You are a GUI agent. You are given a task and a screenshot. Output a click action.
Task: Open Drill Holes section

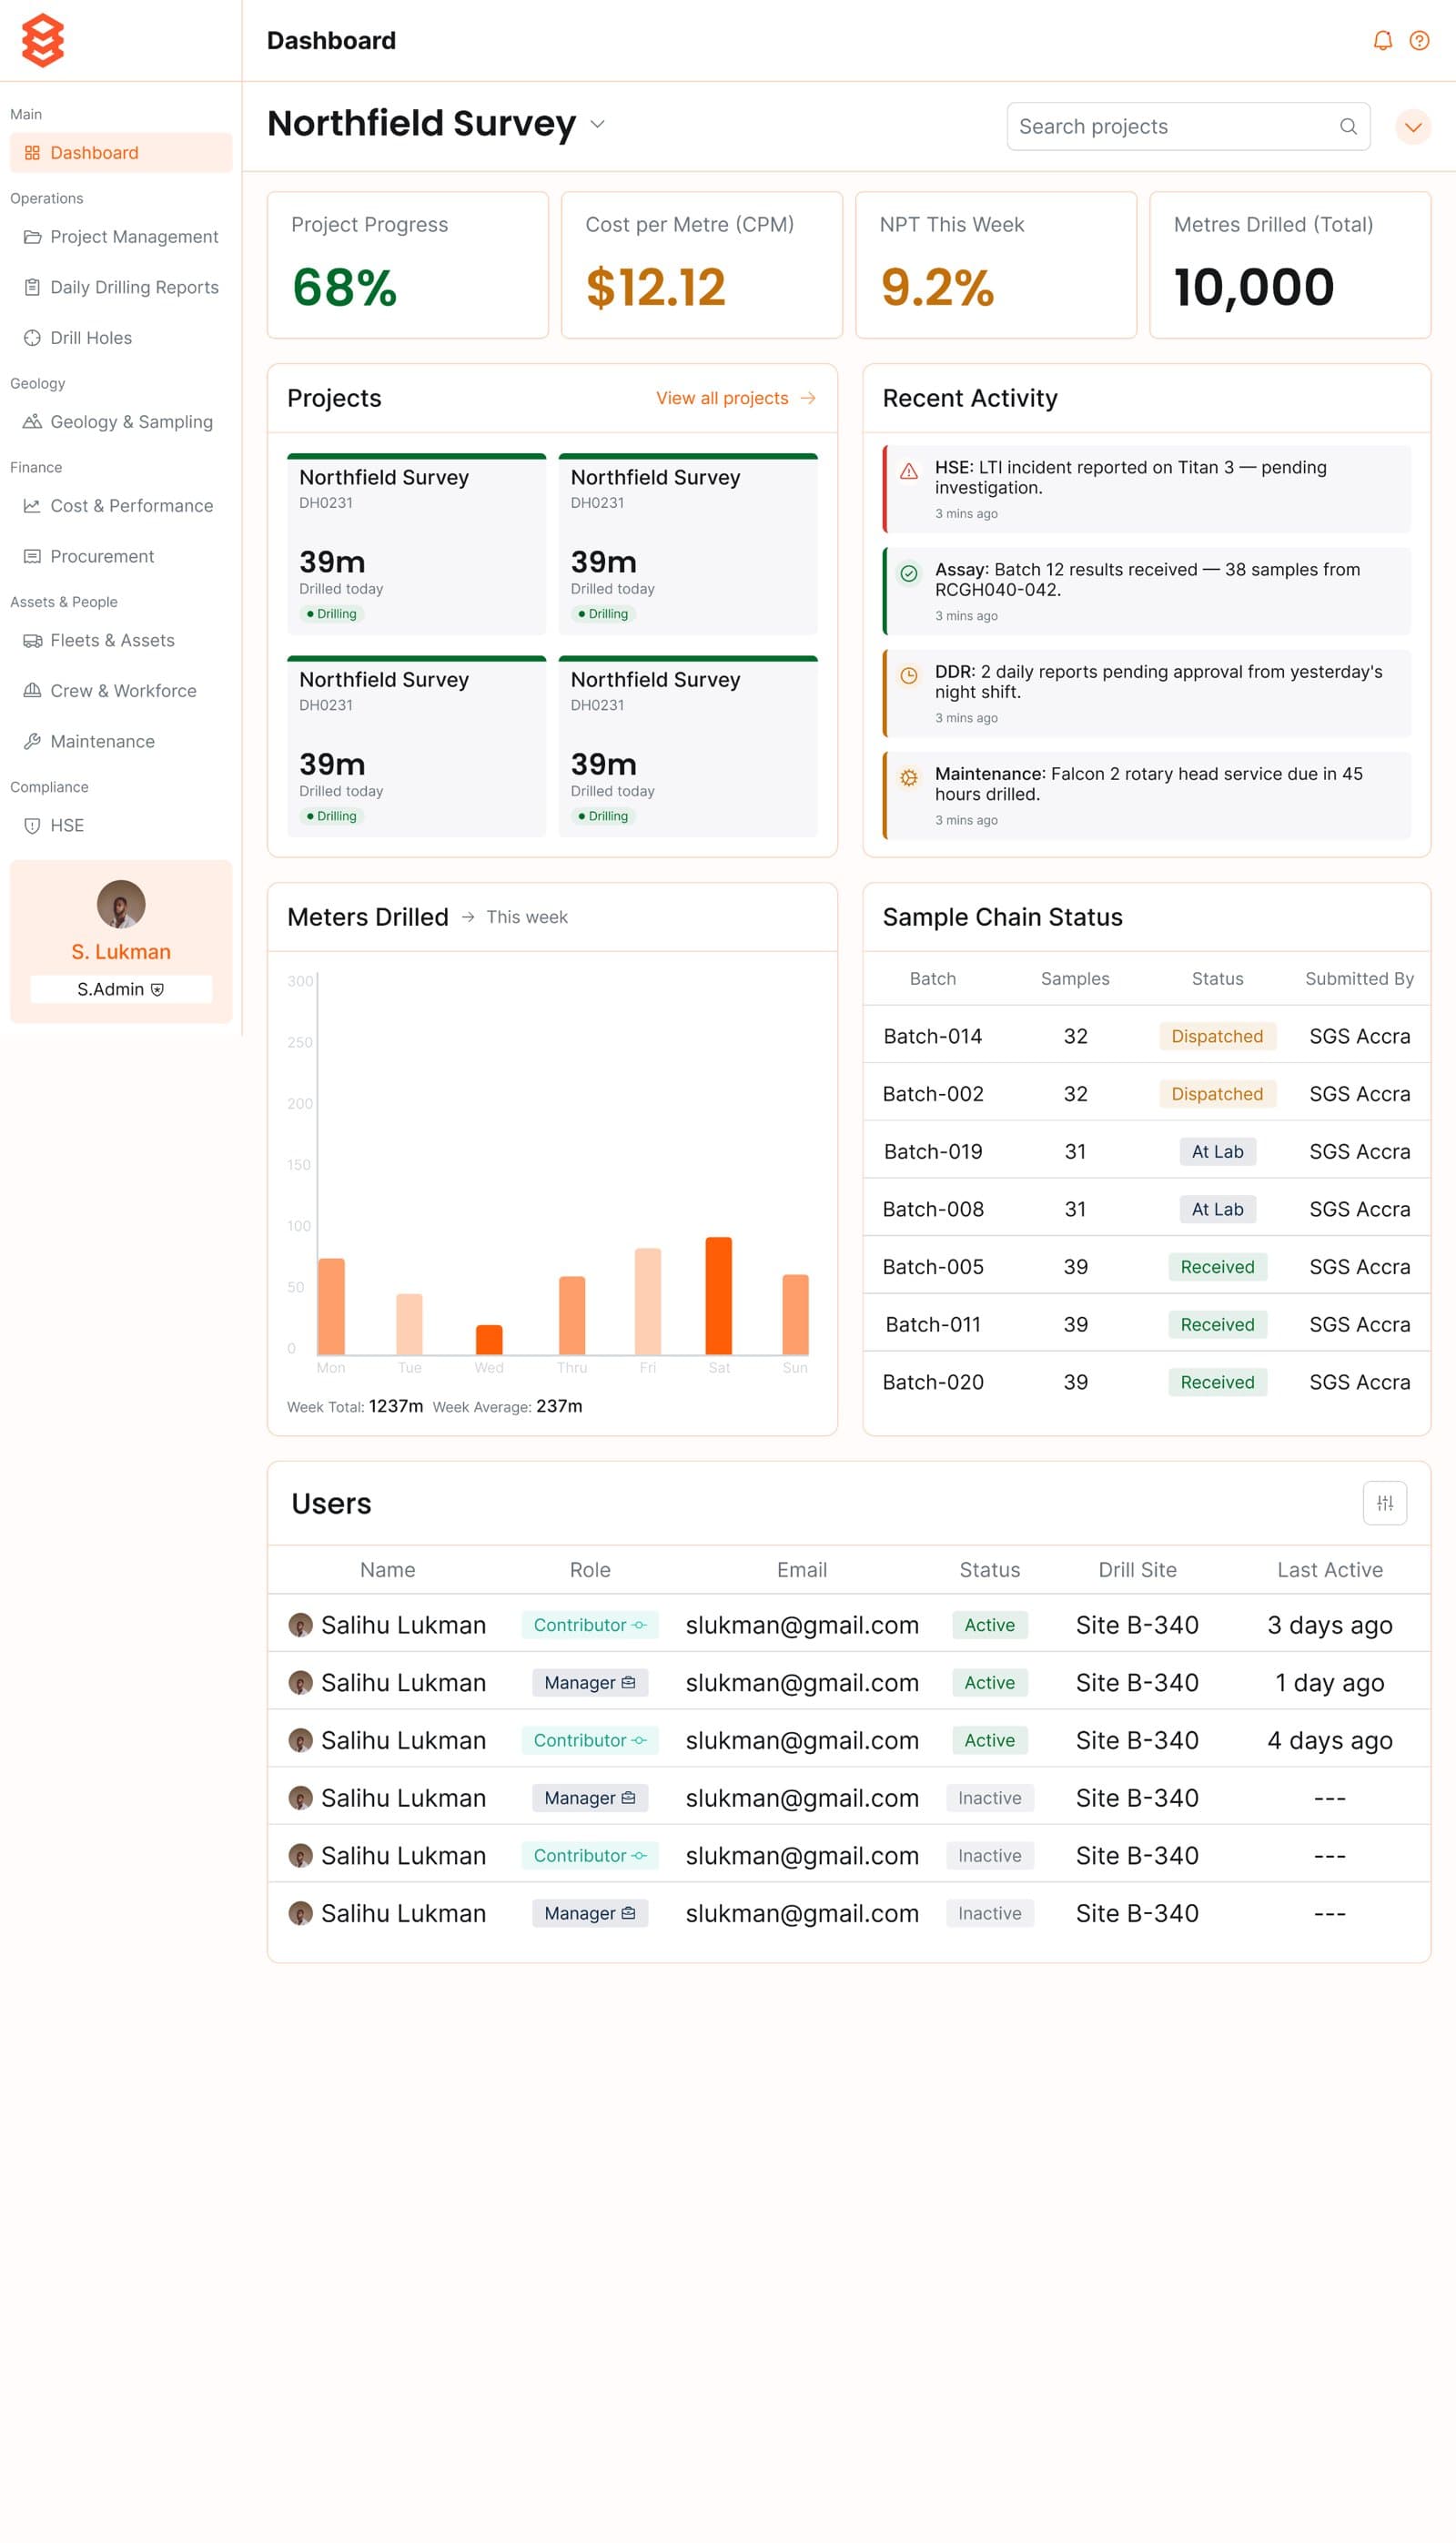[121, 338]
